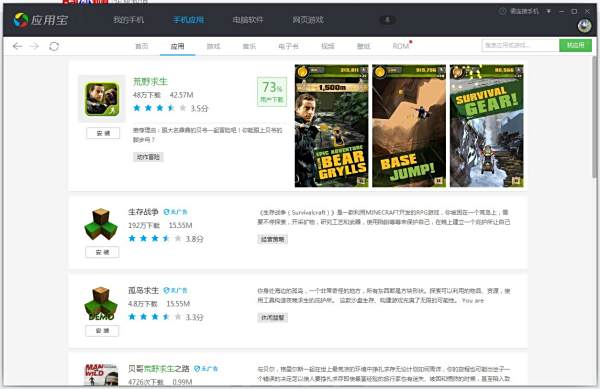The width and height of the screenshot is (600, 389).
Task: Click the 孤岛求生 description text
Action: 384,296
